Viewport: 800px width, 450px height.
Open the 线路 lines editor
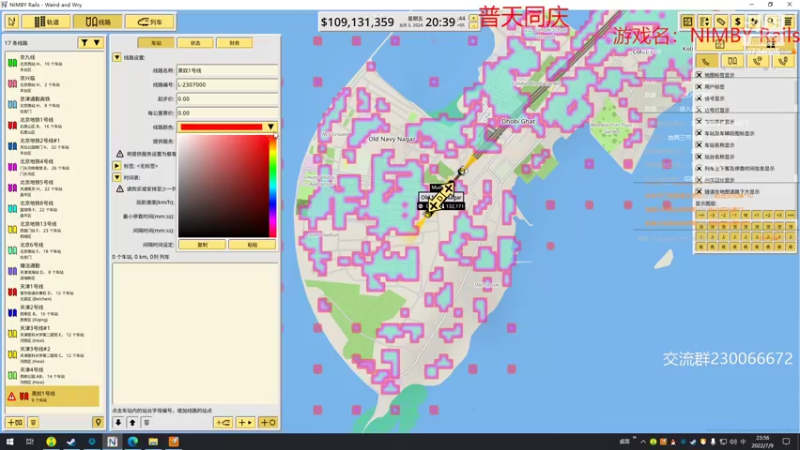click(97, 21)
